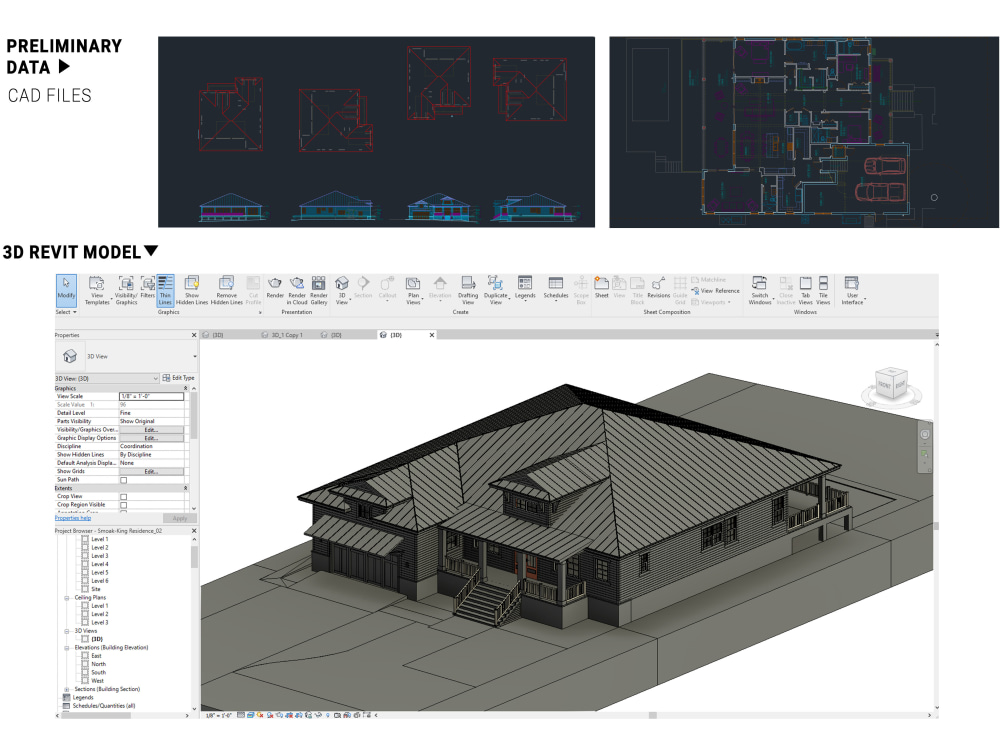
Task: Enable the Sun Path checkbox
Action: 123,479
